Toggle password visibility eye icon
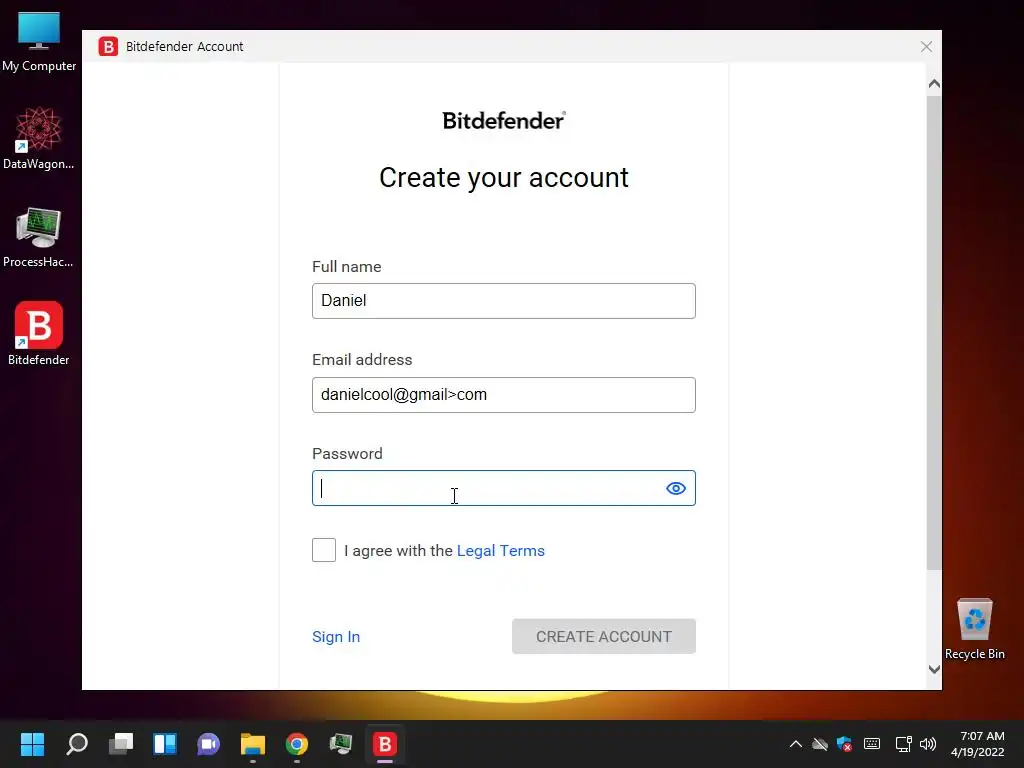 tap(675, 488)
